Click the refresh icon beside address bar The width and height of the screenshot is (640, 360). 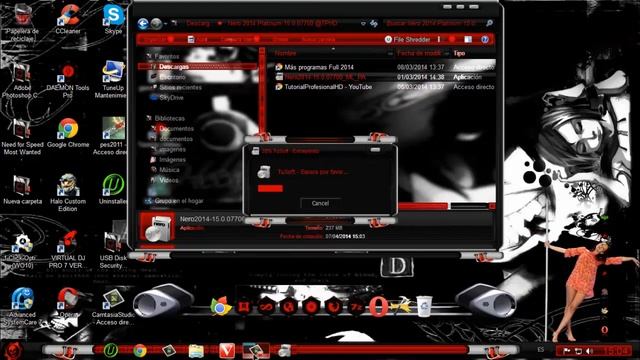374,24
